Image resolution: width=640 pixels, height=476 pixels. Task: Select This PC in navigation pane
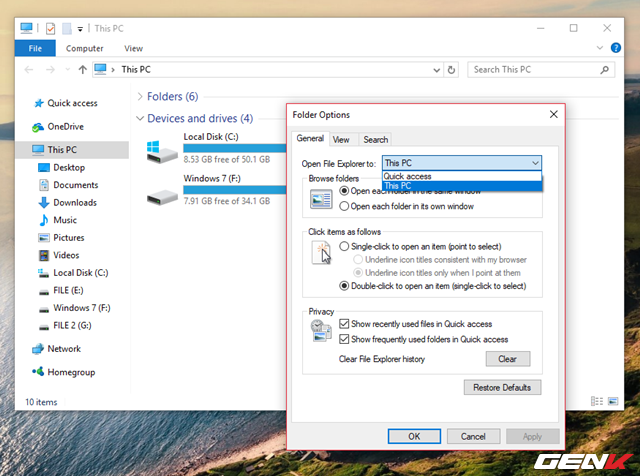click(72, 150)
